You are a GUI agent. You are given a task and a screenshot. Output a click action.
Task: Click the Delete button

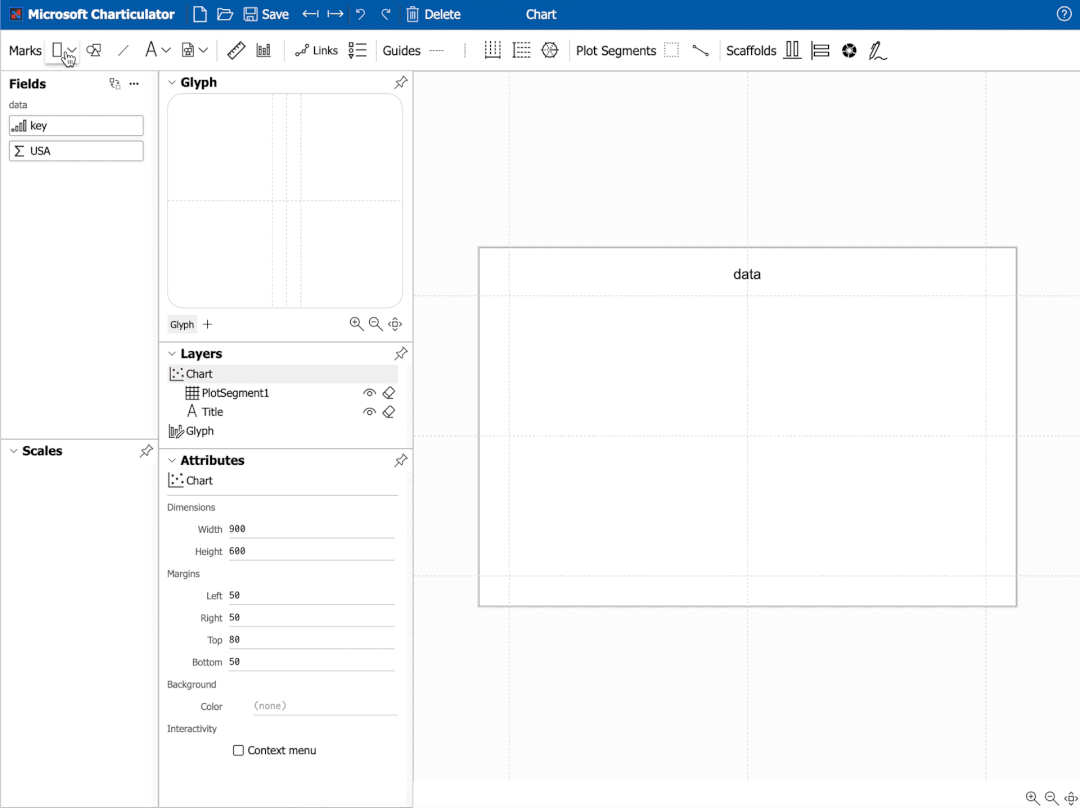pos(433,14)
